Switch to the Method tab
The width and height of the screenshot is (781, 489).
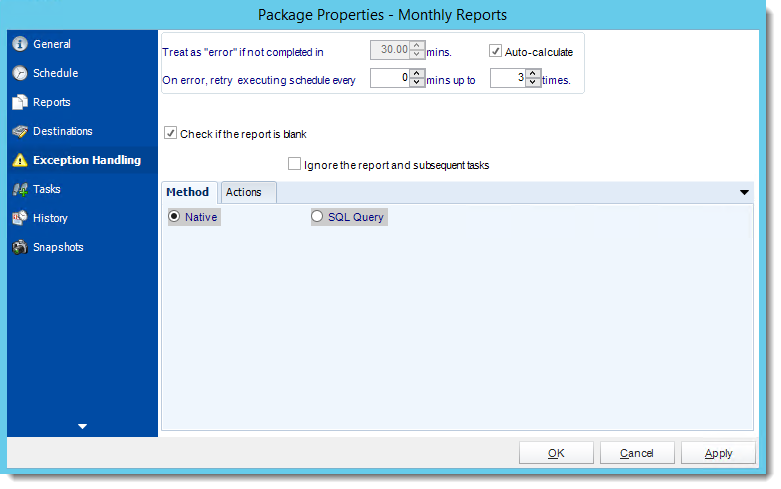tap(188, 192)
